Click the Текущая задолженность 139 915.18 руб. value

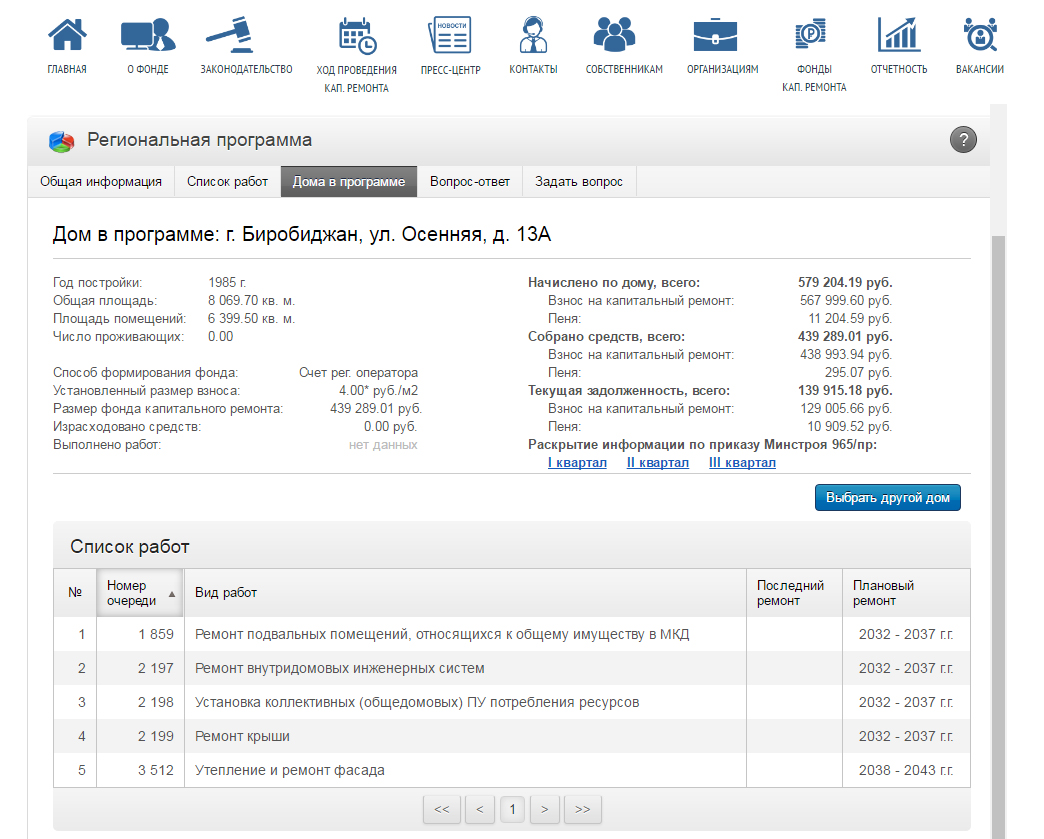845,390
